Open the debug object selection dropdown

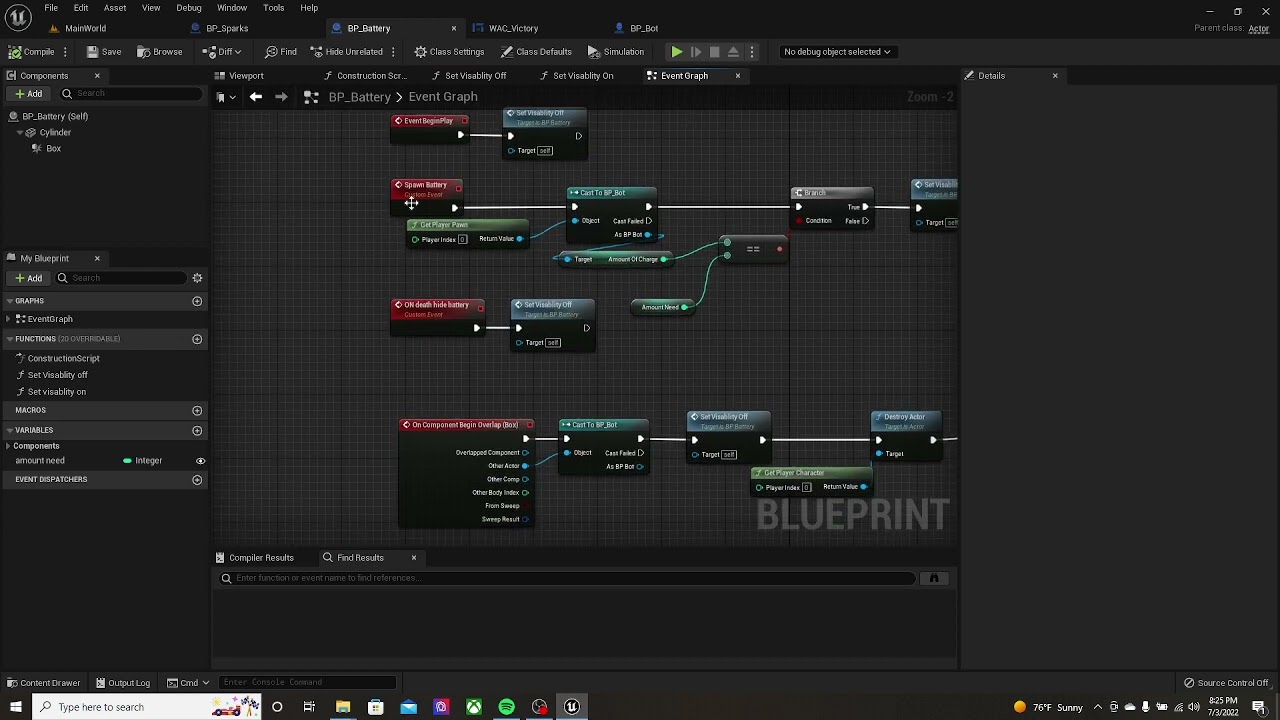(837, 52)
